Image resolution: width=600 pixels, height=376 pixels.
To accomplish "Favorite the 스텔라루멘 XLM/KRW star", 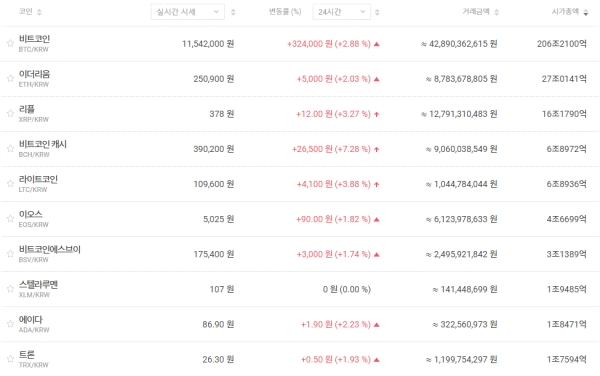I will pos(10,289).
